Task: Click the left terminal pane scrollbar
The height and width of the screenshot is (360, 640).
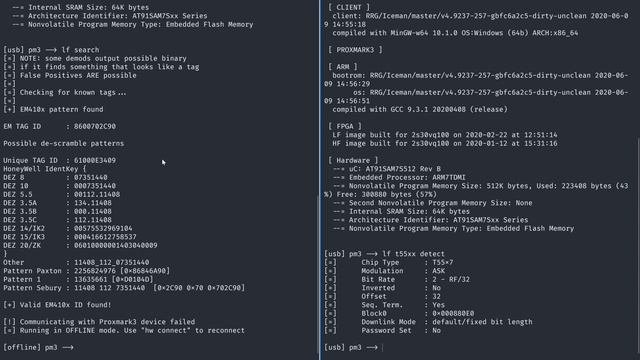Action: tap(318, 278)
